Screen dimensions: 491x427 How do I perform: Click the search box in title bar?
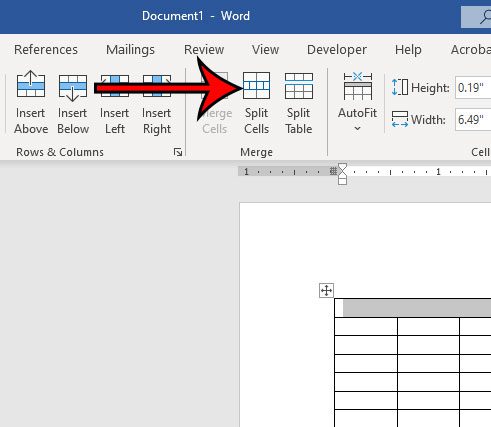pos(476,17)
